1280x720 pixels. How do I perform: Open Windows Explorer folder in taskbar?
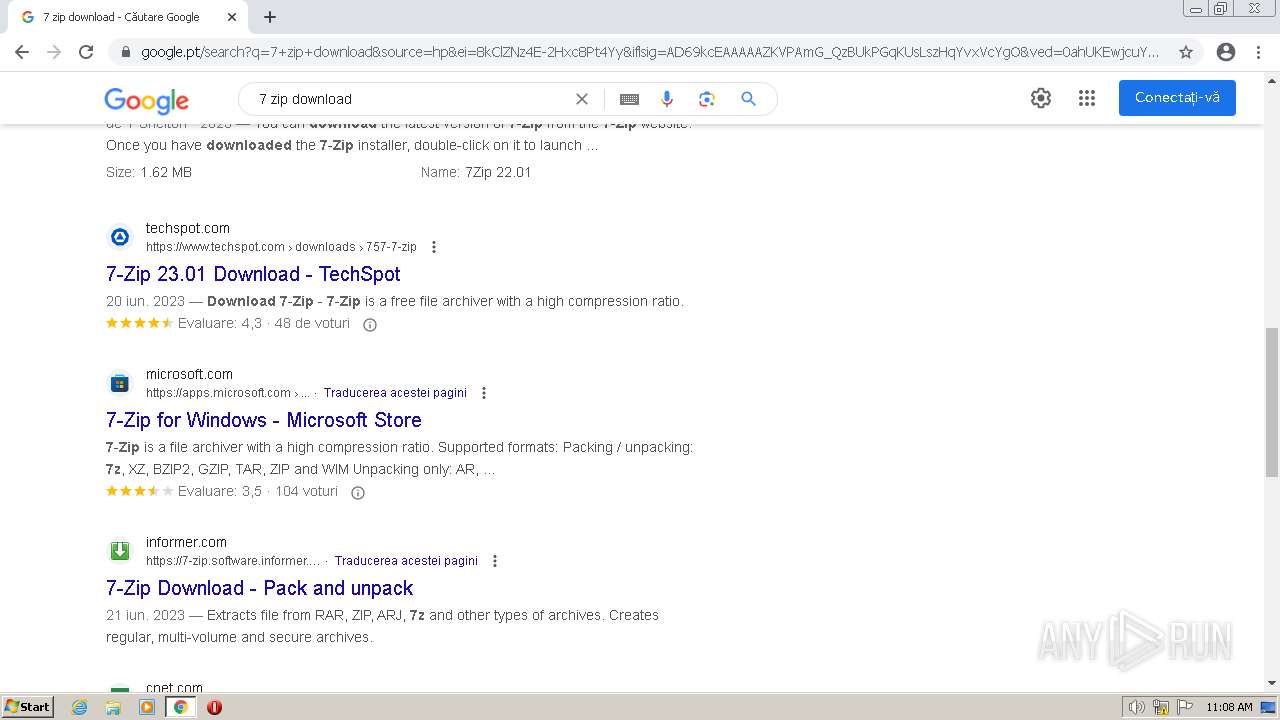[113, 707]
